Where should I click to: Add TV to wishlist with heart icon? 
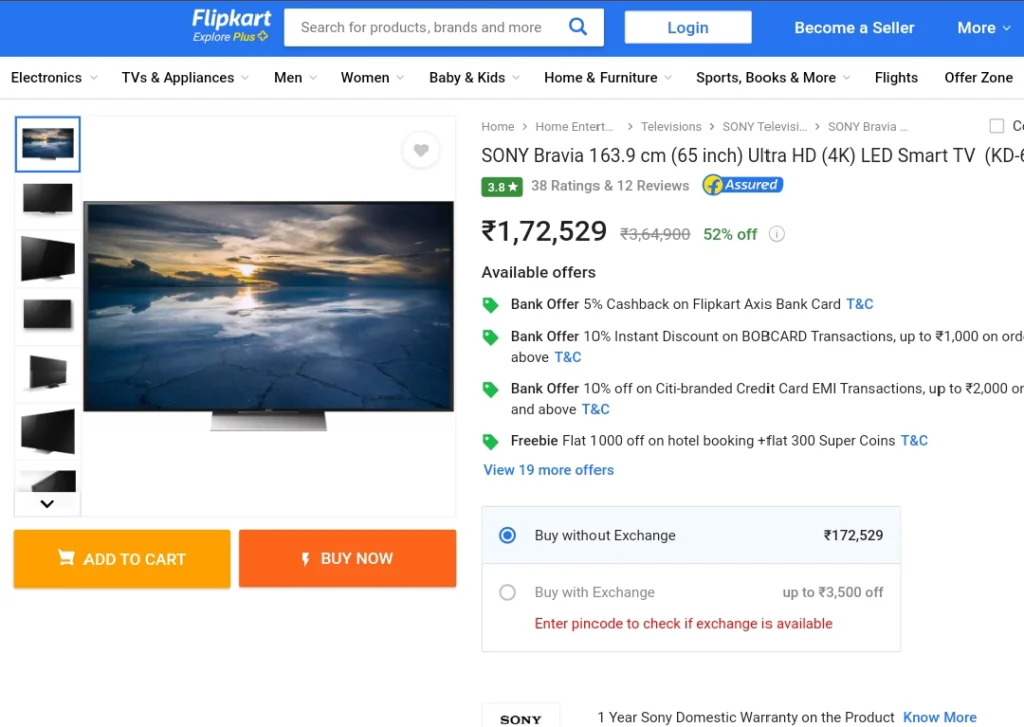tap(421, 150)
